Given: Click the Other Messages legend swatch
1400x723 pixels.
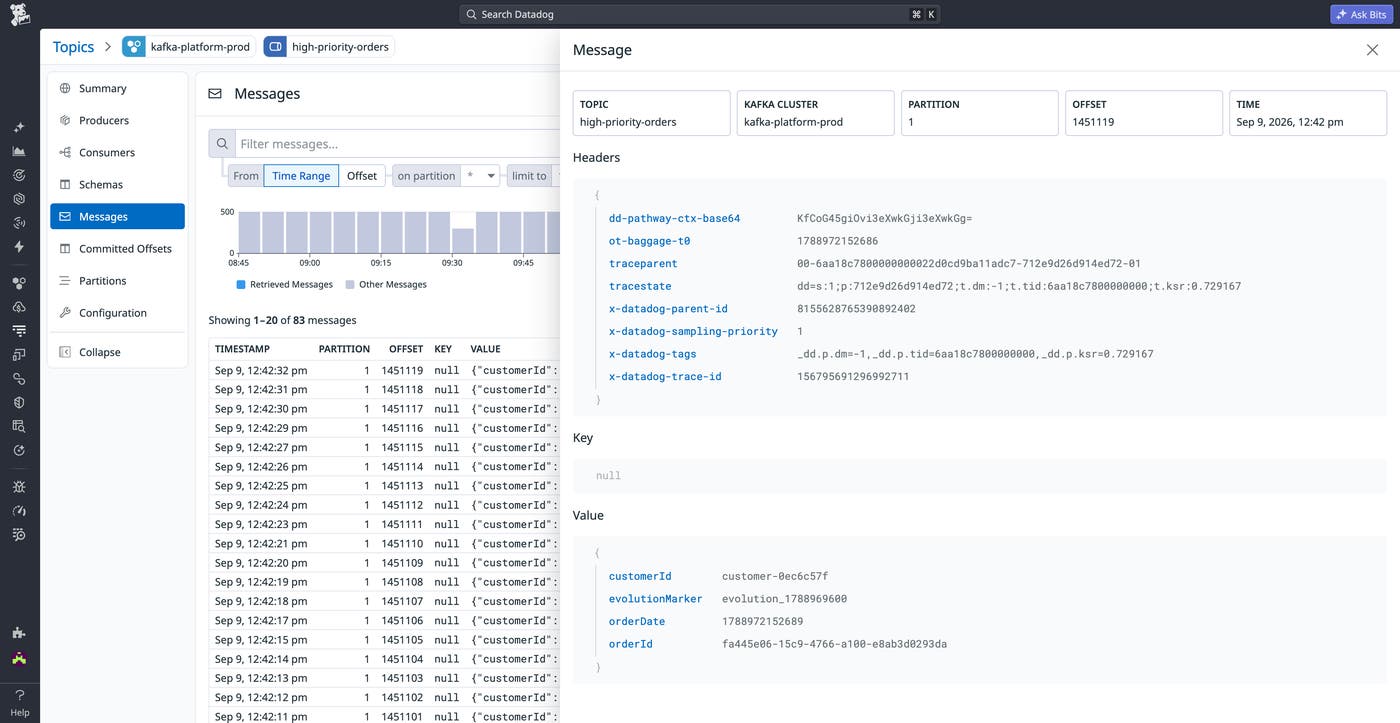Looking at the screenshot, I should point(349,285).
